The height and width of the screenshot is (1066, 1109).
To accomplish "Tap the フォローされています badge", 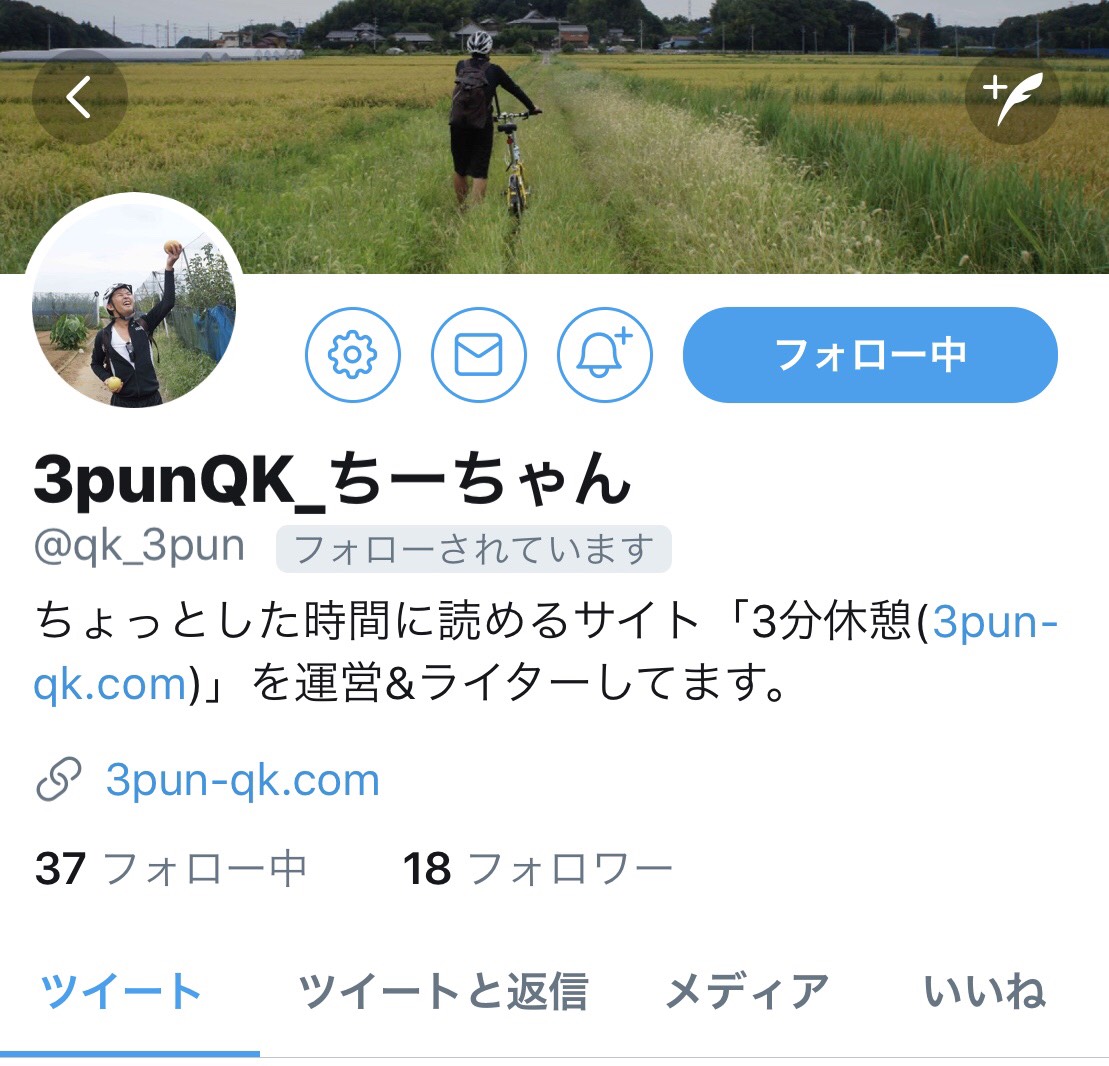I will point(474,549).
